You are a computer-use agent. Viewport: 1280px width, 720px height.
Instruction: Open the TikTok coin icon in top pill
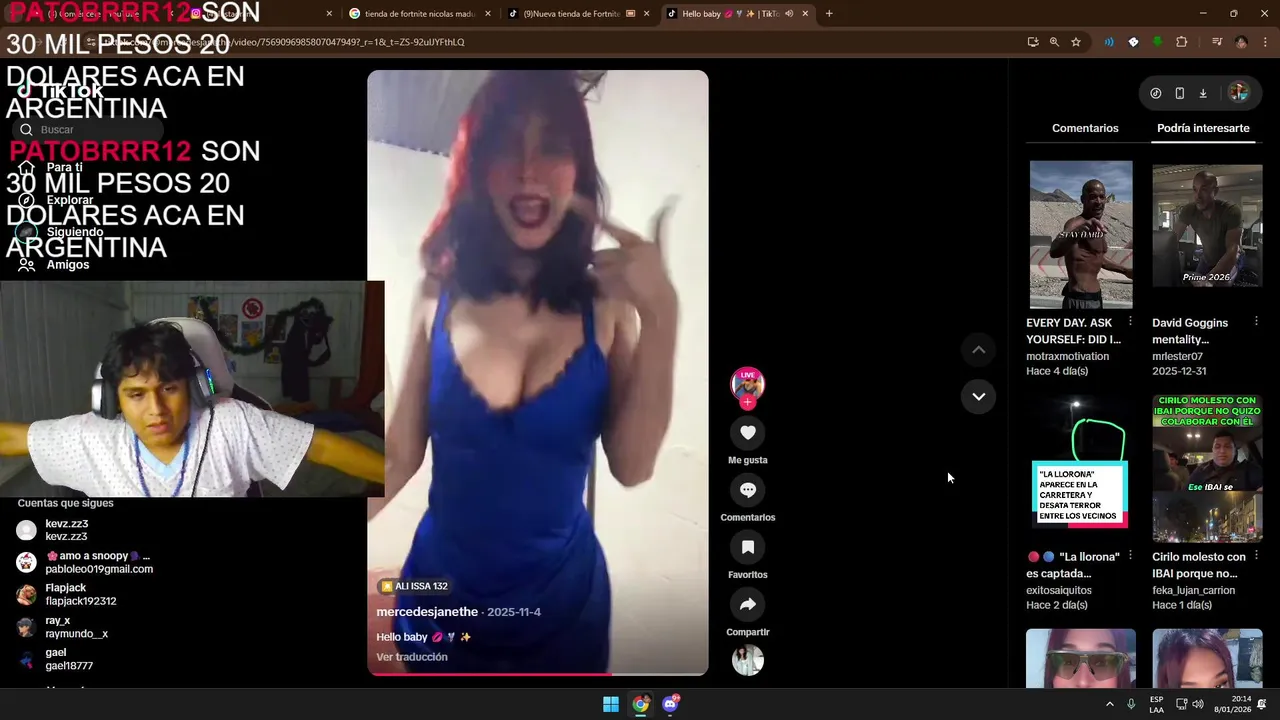pyautogui.click(x=1156, y=93)
